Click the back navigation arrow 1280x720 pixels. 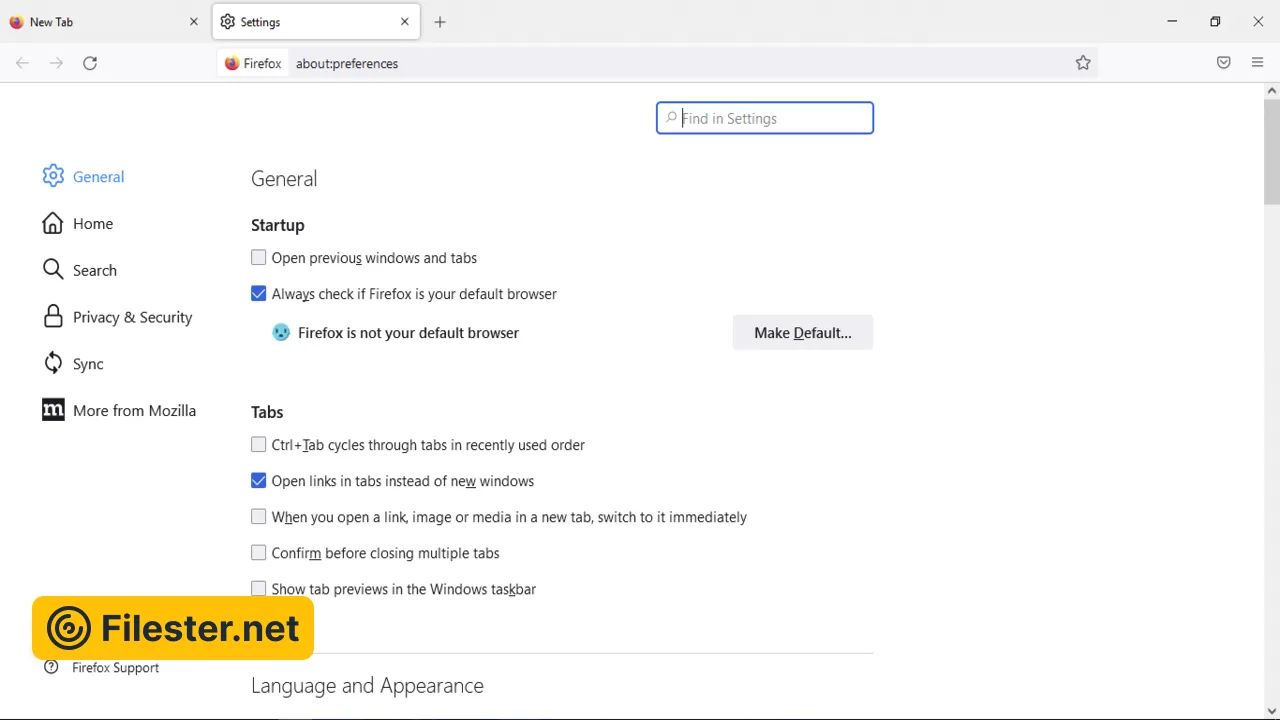[x=22, y=63]
